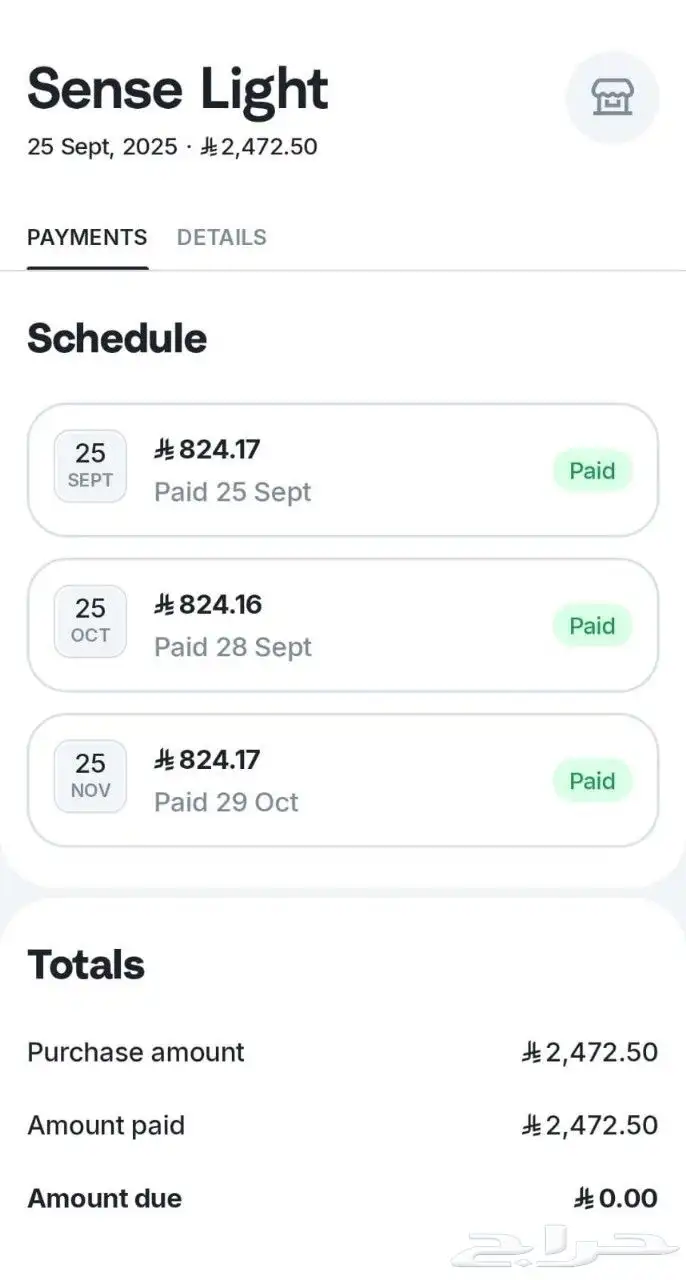Screen dimensions: 686x1280
Task: Open the DETAILS tab
Action: [x=221, y=238]
